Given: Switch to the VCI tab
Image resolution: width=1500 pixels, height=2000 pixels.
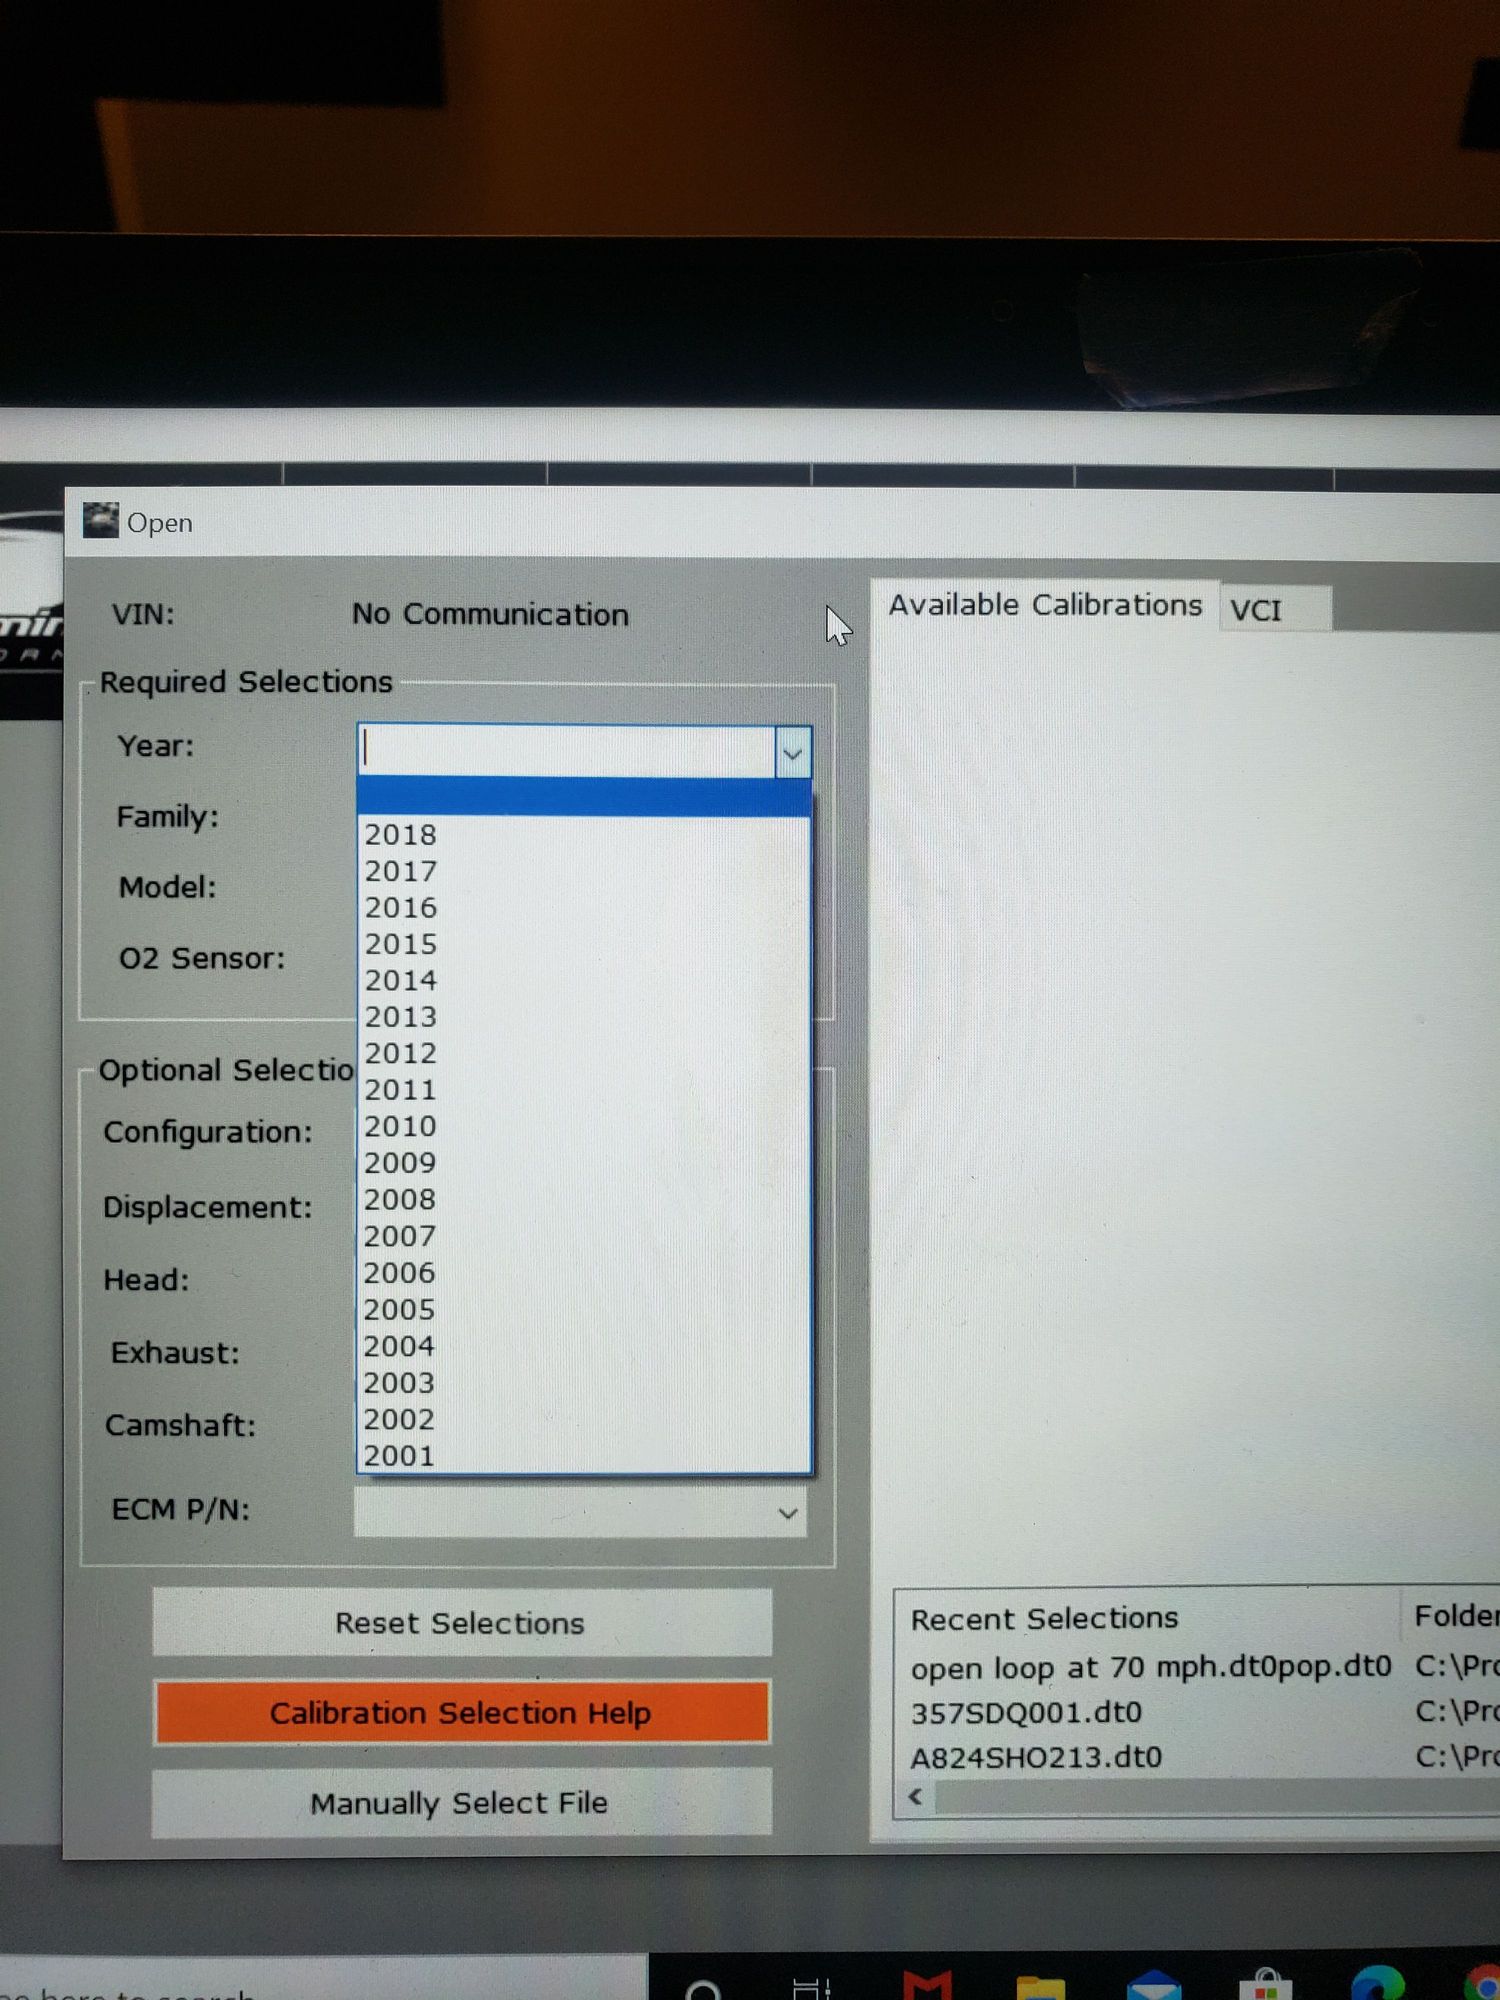Looking at the screenshot, I should 1257,610.
